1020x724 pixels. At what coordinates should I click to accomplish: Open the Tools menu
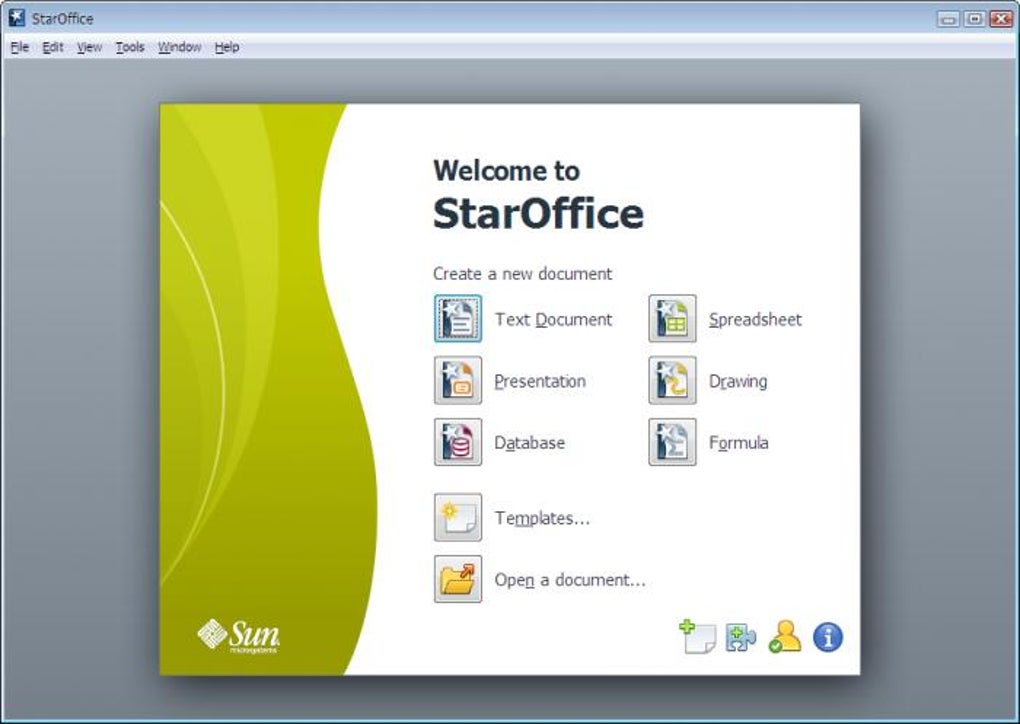tap(129, 46)
